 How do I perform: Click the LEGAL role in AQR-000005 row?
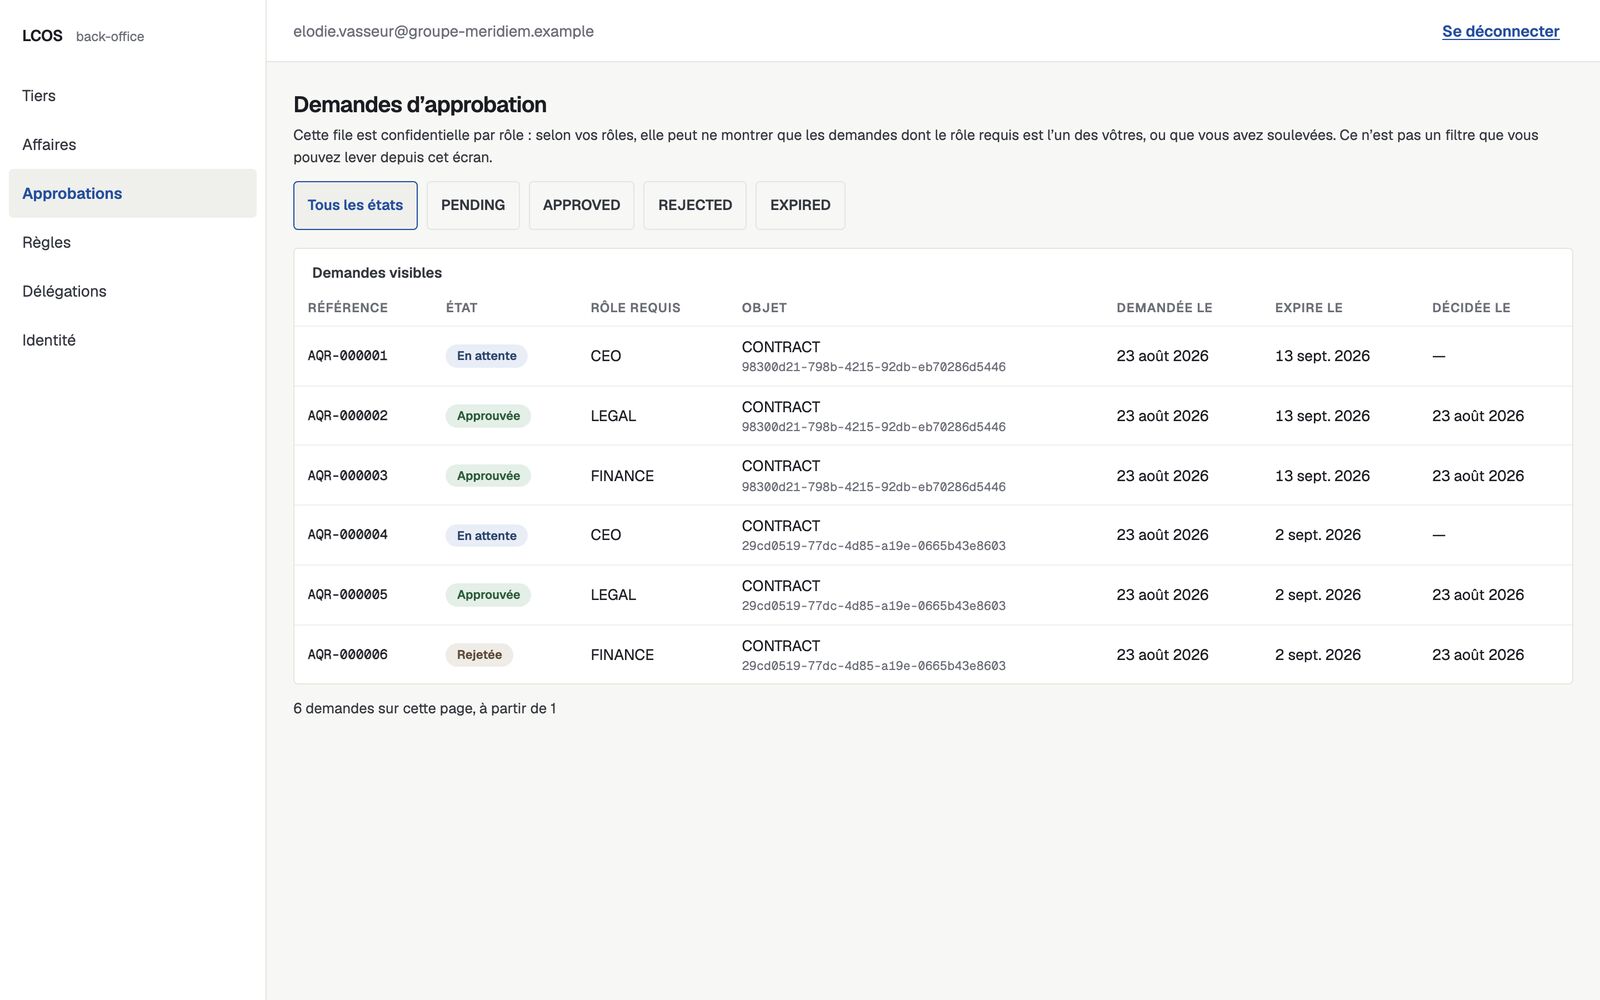[x=613, y=595]
